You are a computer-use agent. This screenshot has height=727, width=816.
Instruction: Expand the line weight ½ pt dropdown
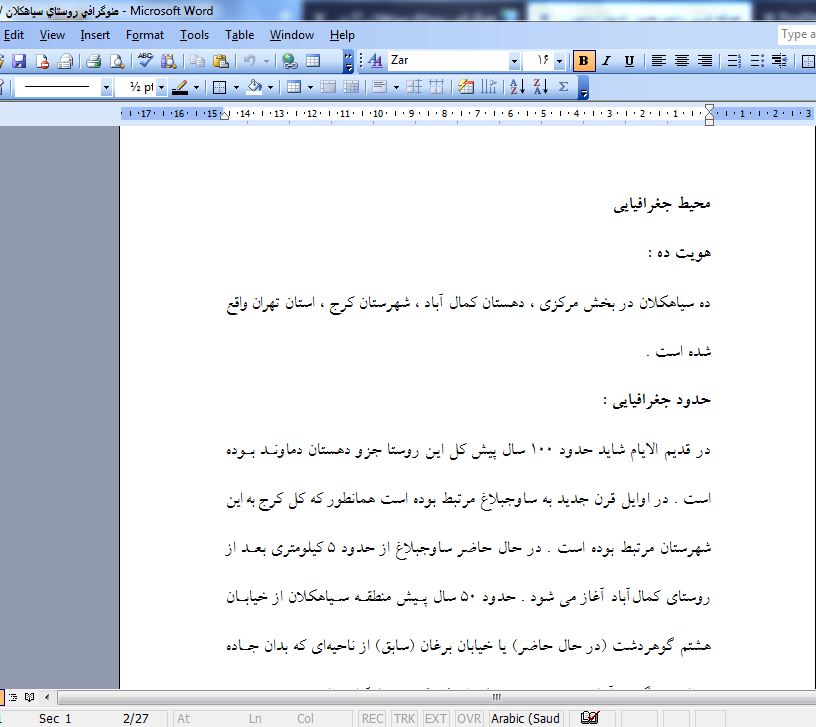point(161,87)
